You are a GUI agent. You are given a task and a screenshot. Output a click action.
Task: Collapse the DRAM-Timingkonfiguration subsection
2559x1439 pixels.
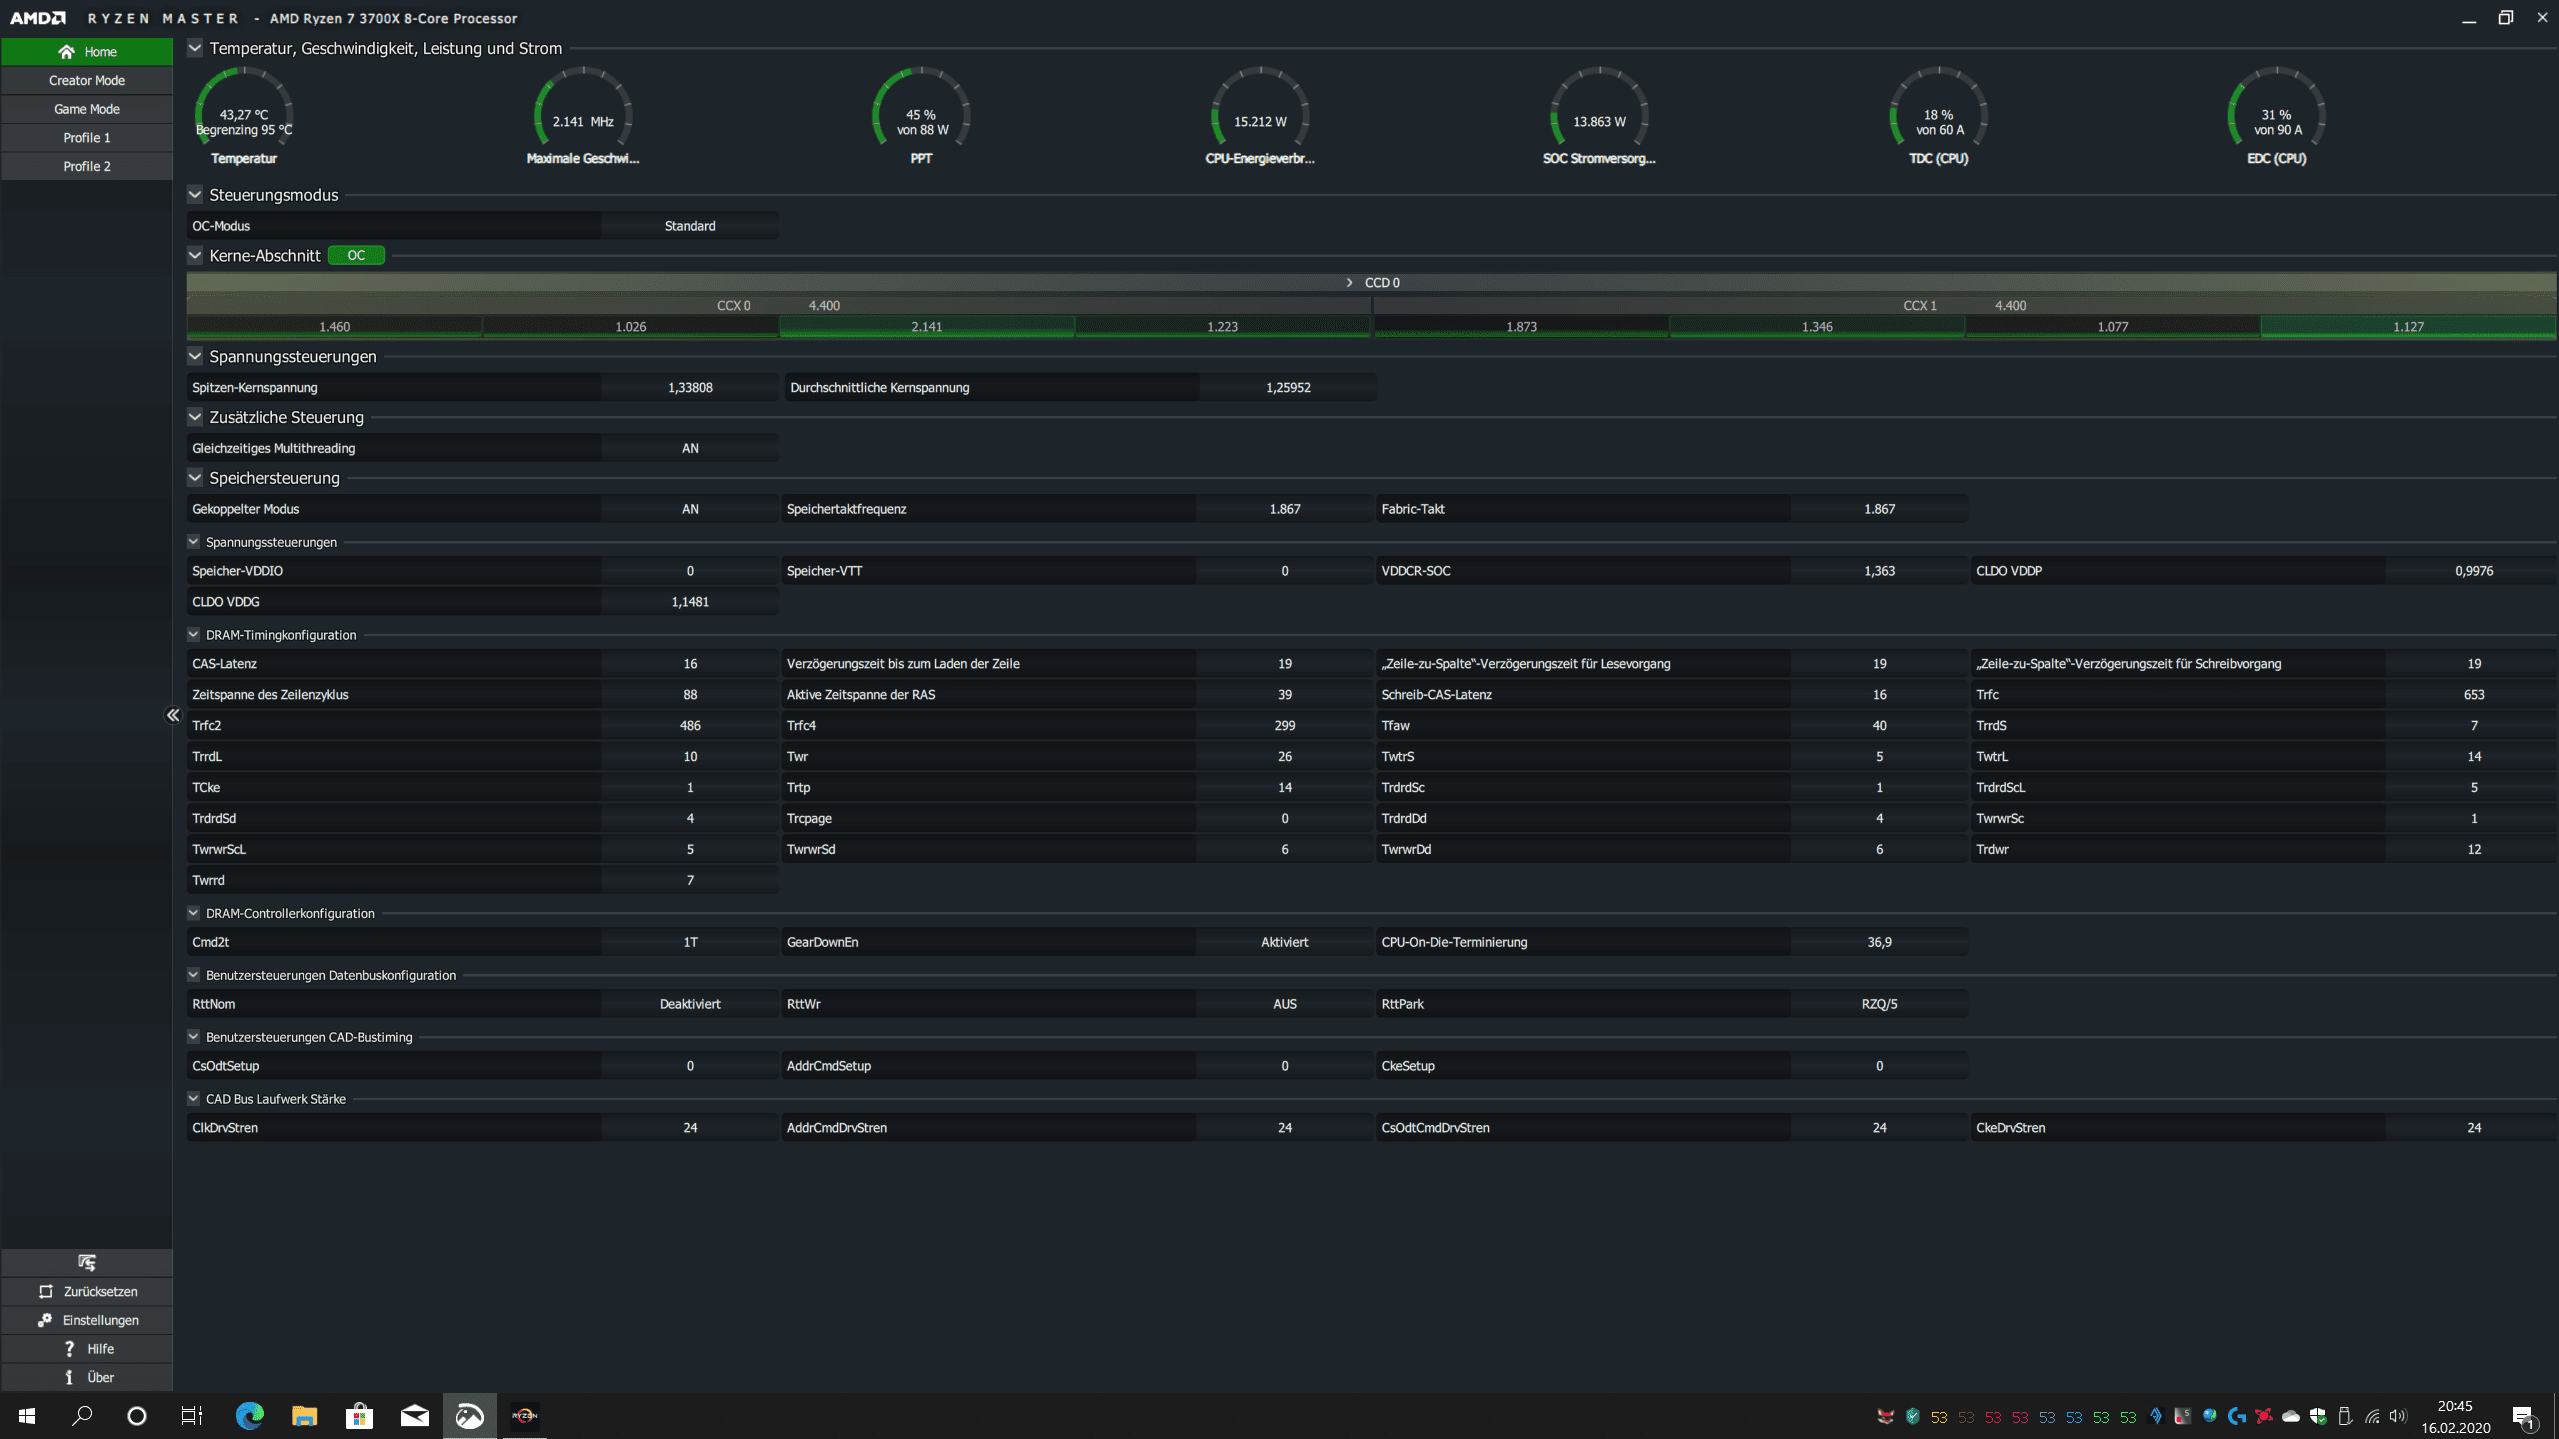tap(193, 635)
